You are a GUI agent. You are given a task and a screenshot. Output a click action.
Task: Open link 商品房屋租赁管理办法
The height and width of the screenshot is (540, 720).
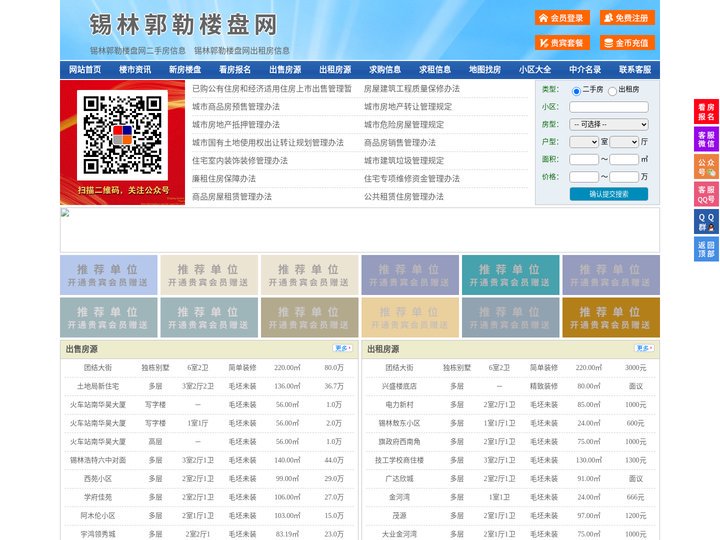pyautogui.click(x=232, y=197)
